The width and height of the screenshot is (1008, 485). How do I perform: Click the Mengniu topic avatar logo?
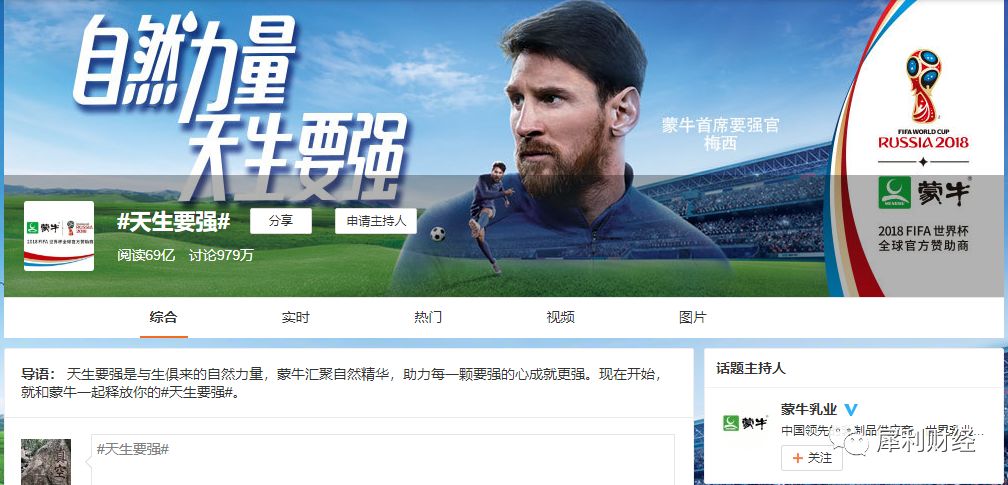(x=59, y=235)
